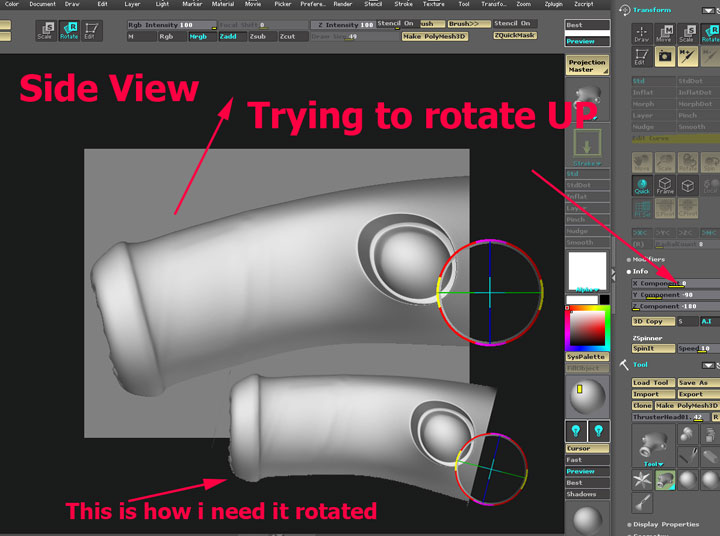Image resolution: width=720 pixels, height=536 pixels.
Task: Expand Display Properties section
Action: 663,524
